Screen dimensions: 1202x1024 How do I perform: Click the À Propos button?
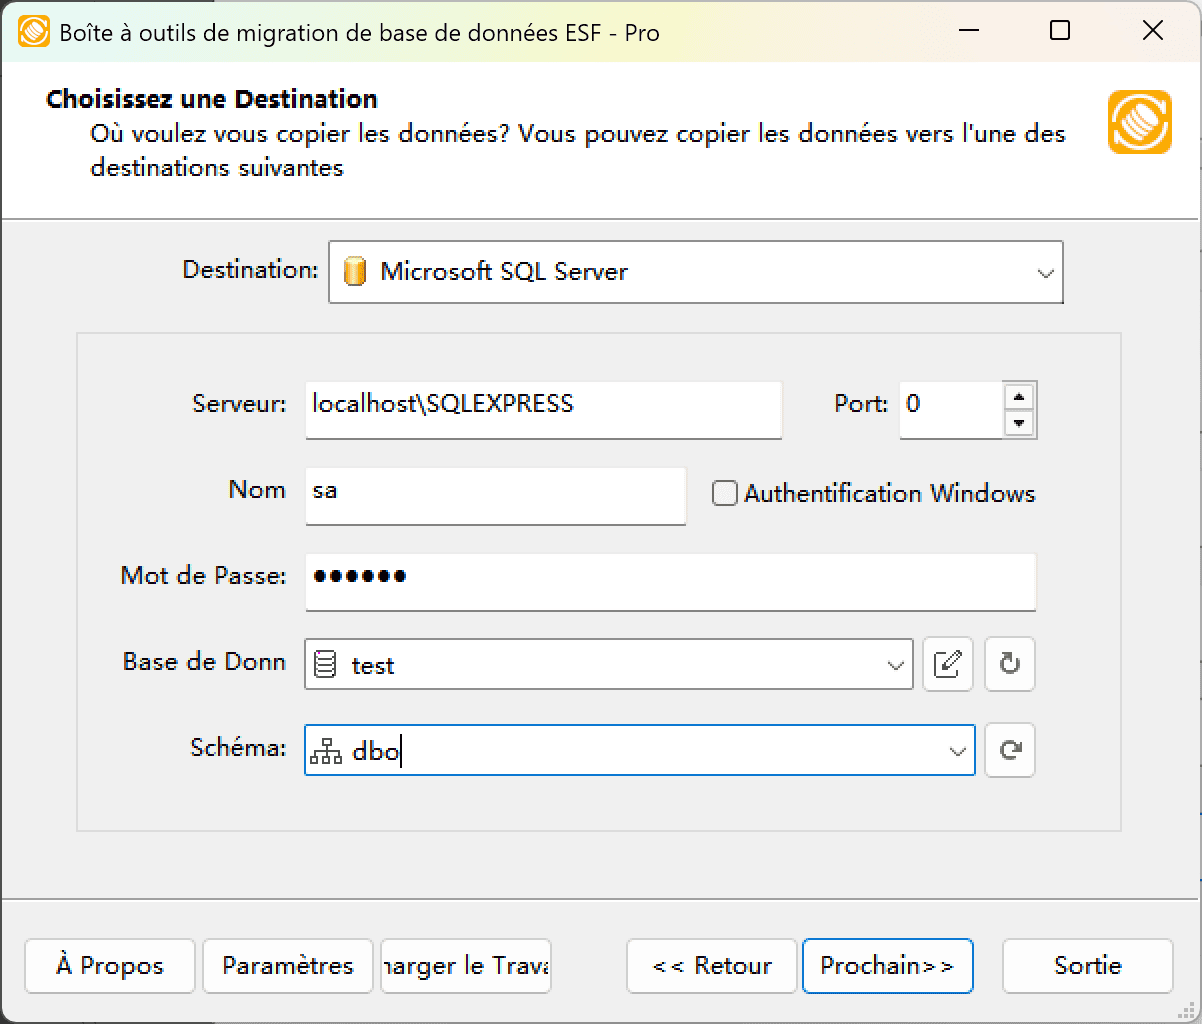pos(109,966)
